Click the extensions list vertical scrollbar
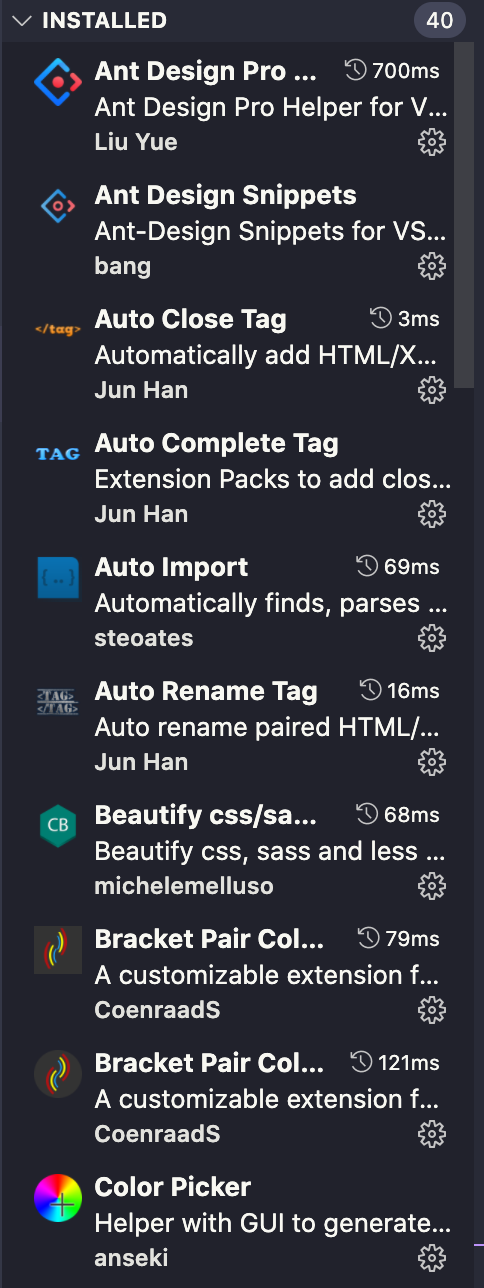The width and height of the screenshot is (484, 1288). [x=464, y=215]
